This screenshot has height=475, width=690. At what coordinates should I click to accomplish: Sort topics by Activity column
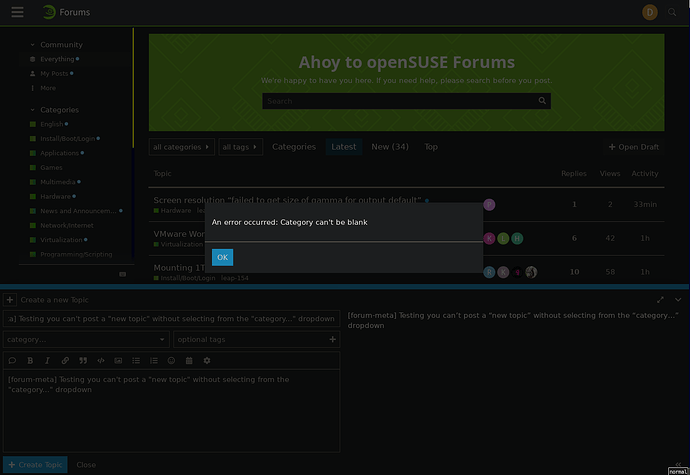[x=645, y=173]
